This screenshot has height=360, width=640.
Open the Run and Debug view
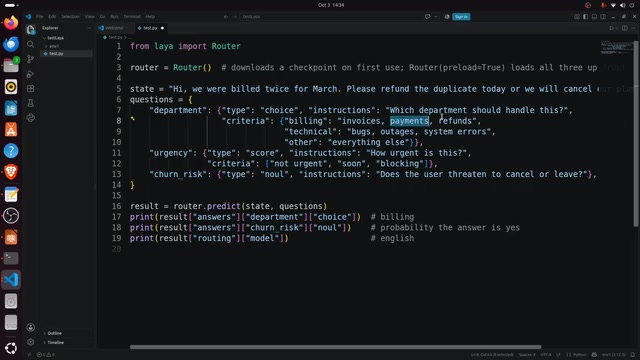(31, 74)
